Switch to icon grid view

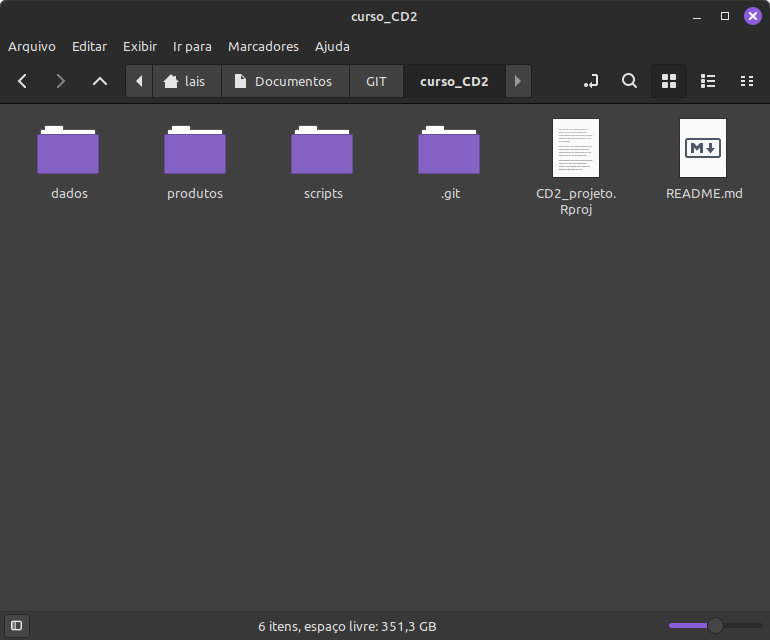[669, 81]
